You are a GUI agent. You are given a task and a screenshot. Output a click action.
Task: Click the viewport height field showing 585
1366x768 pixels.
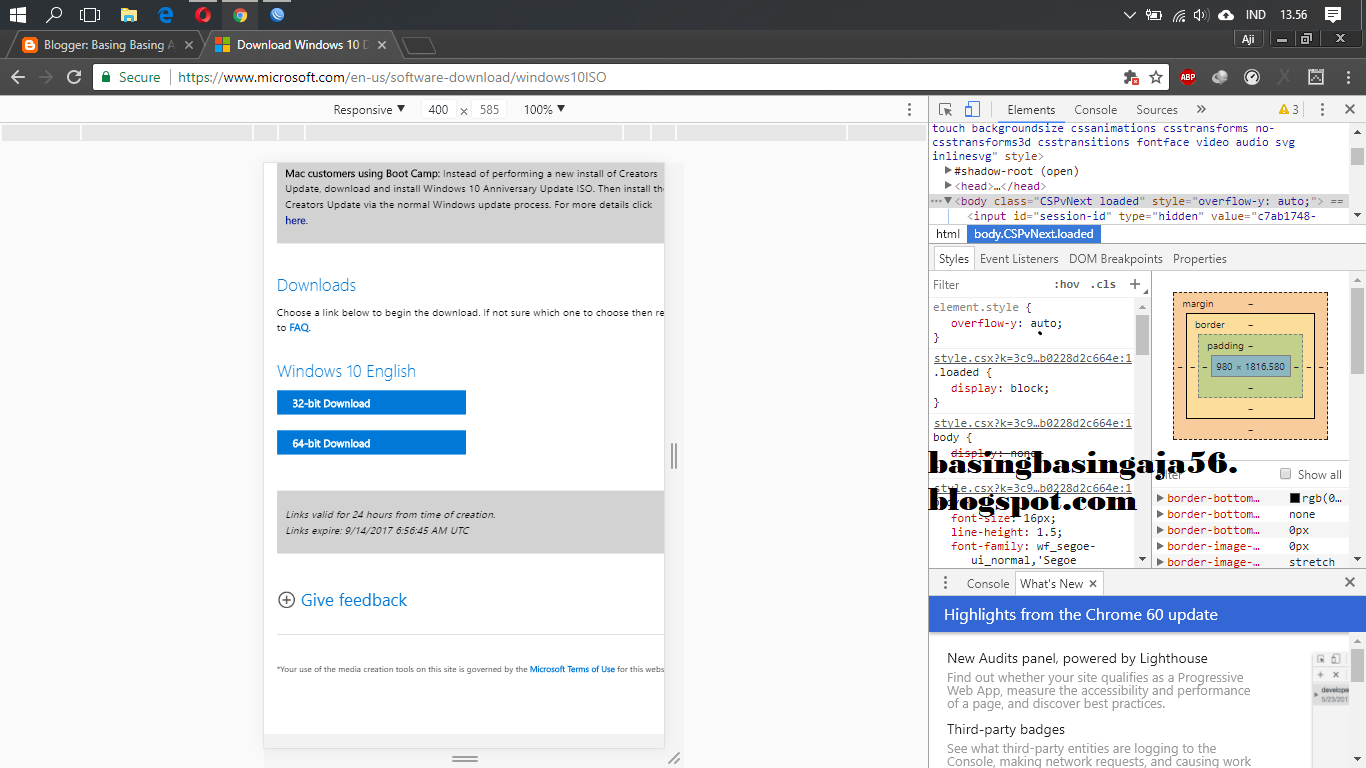pyautogui.click(x=489, y=110)
